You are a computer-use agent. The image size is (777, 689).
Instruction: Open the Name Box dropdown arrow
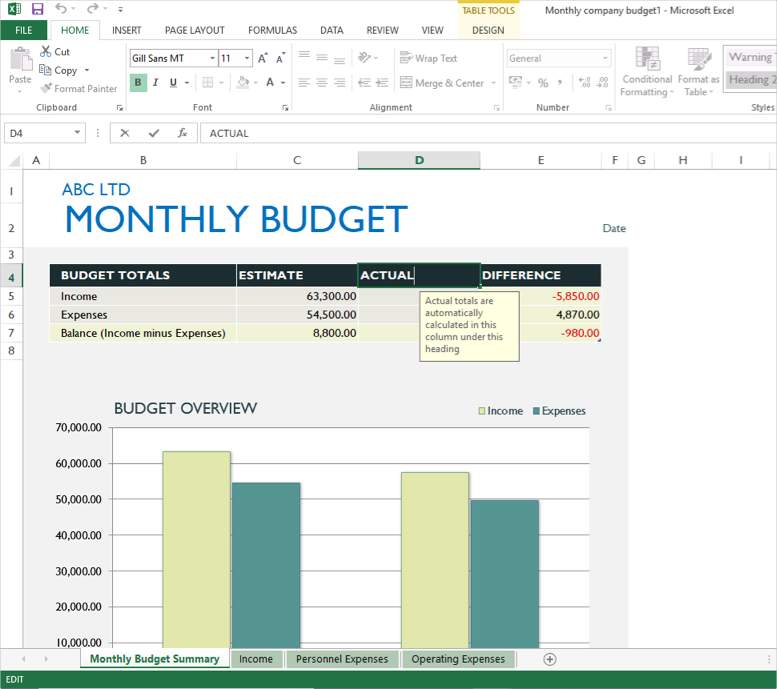[78, 133]
